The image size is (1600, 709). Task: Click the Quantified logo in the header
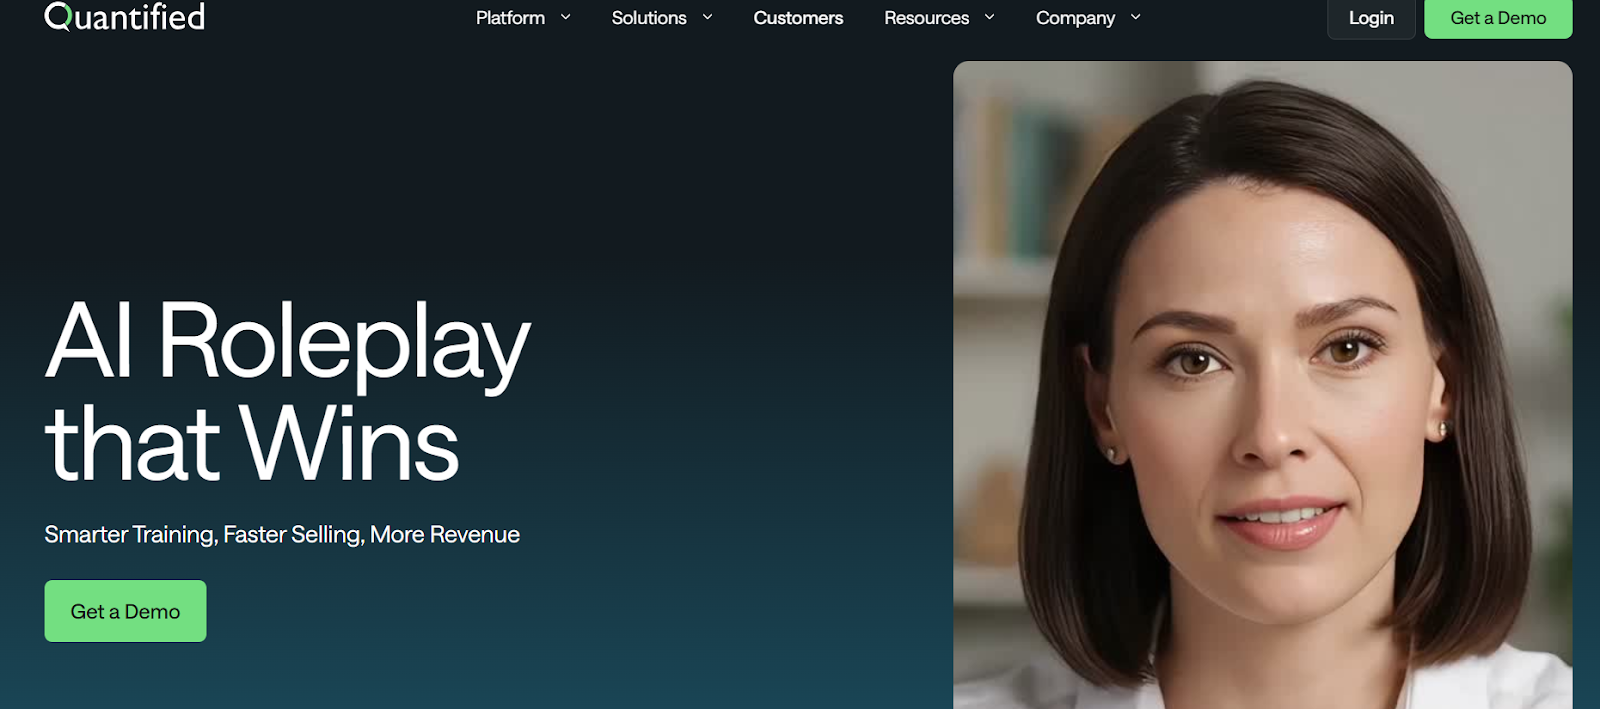(125, 17)
